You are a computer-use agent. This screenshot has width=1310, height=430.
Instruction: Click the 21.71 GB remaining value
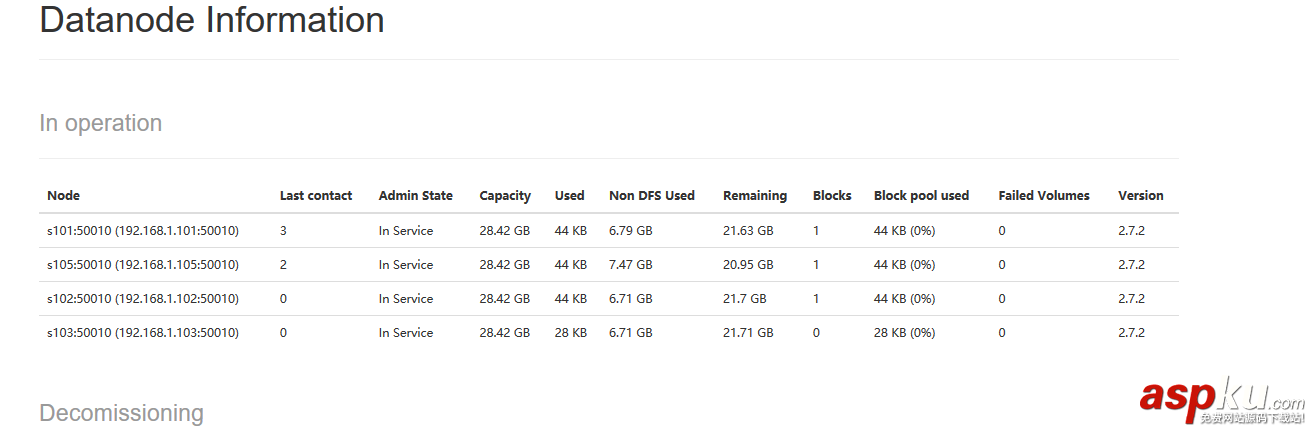(748, 333)
